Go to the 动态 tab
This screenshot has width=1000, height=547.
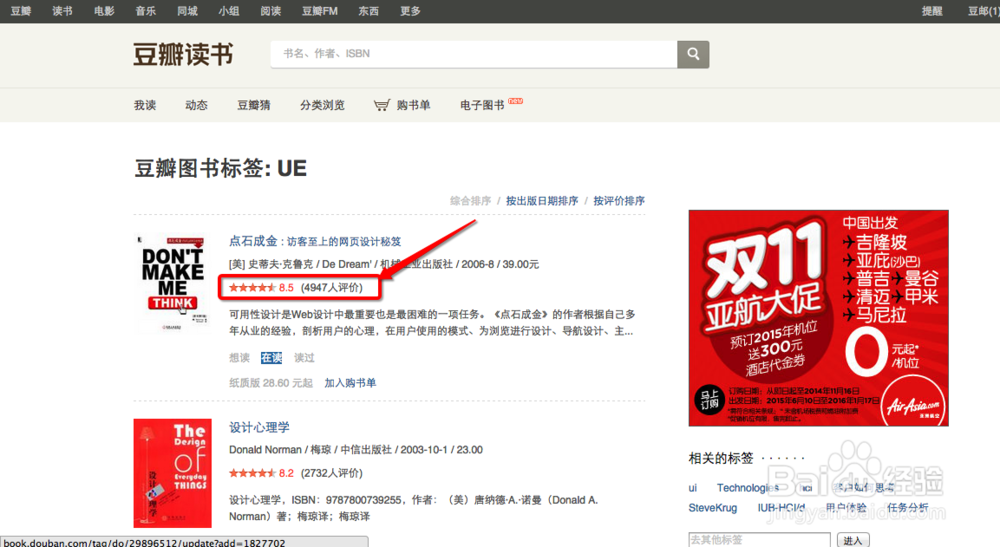click(196, 105)
